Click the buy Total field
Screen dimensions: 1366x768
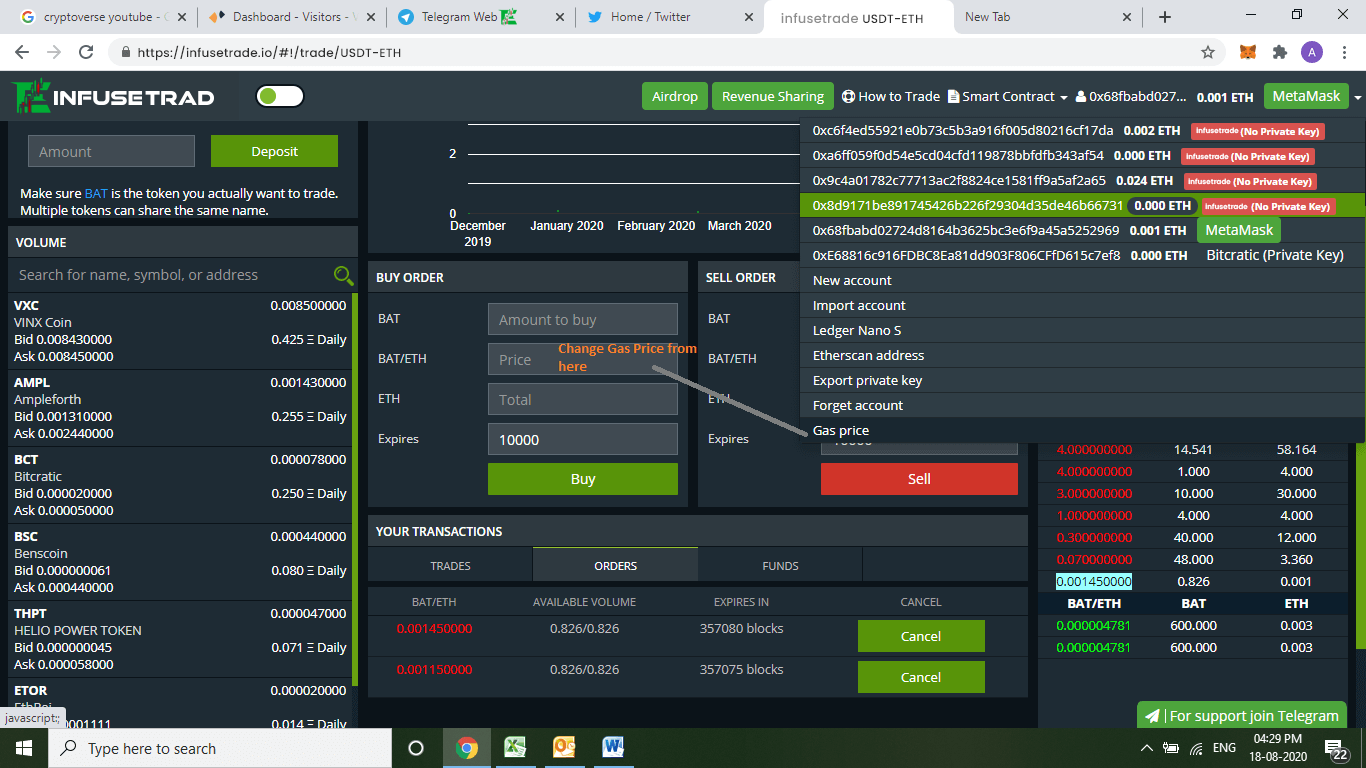coord(583,399)
